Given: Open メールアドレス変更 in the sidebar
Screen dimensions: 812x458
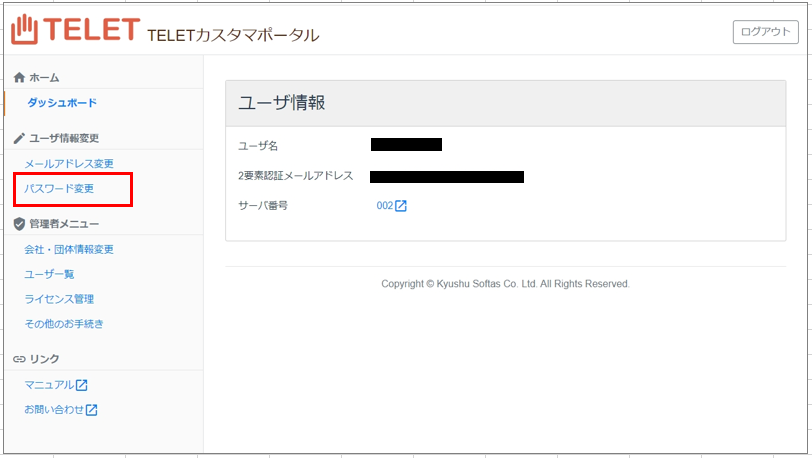Looking at the screenshot, I should [x=69, y=164].
